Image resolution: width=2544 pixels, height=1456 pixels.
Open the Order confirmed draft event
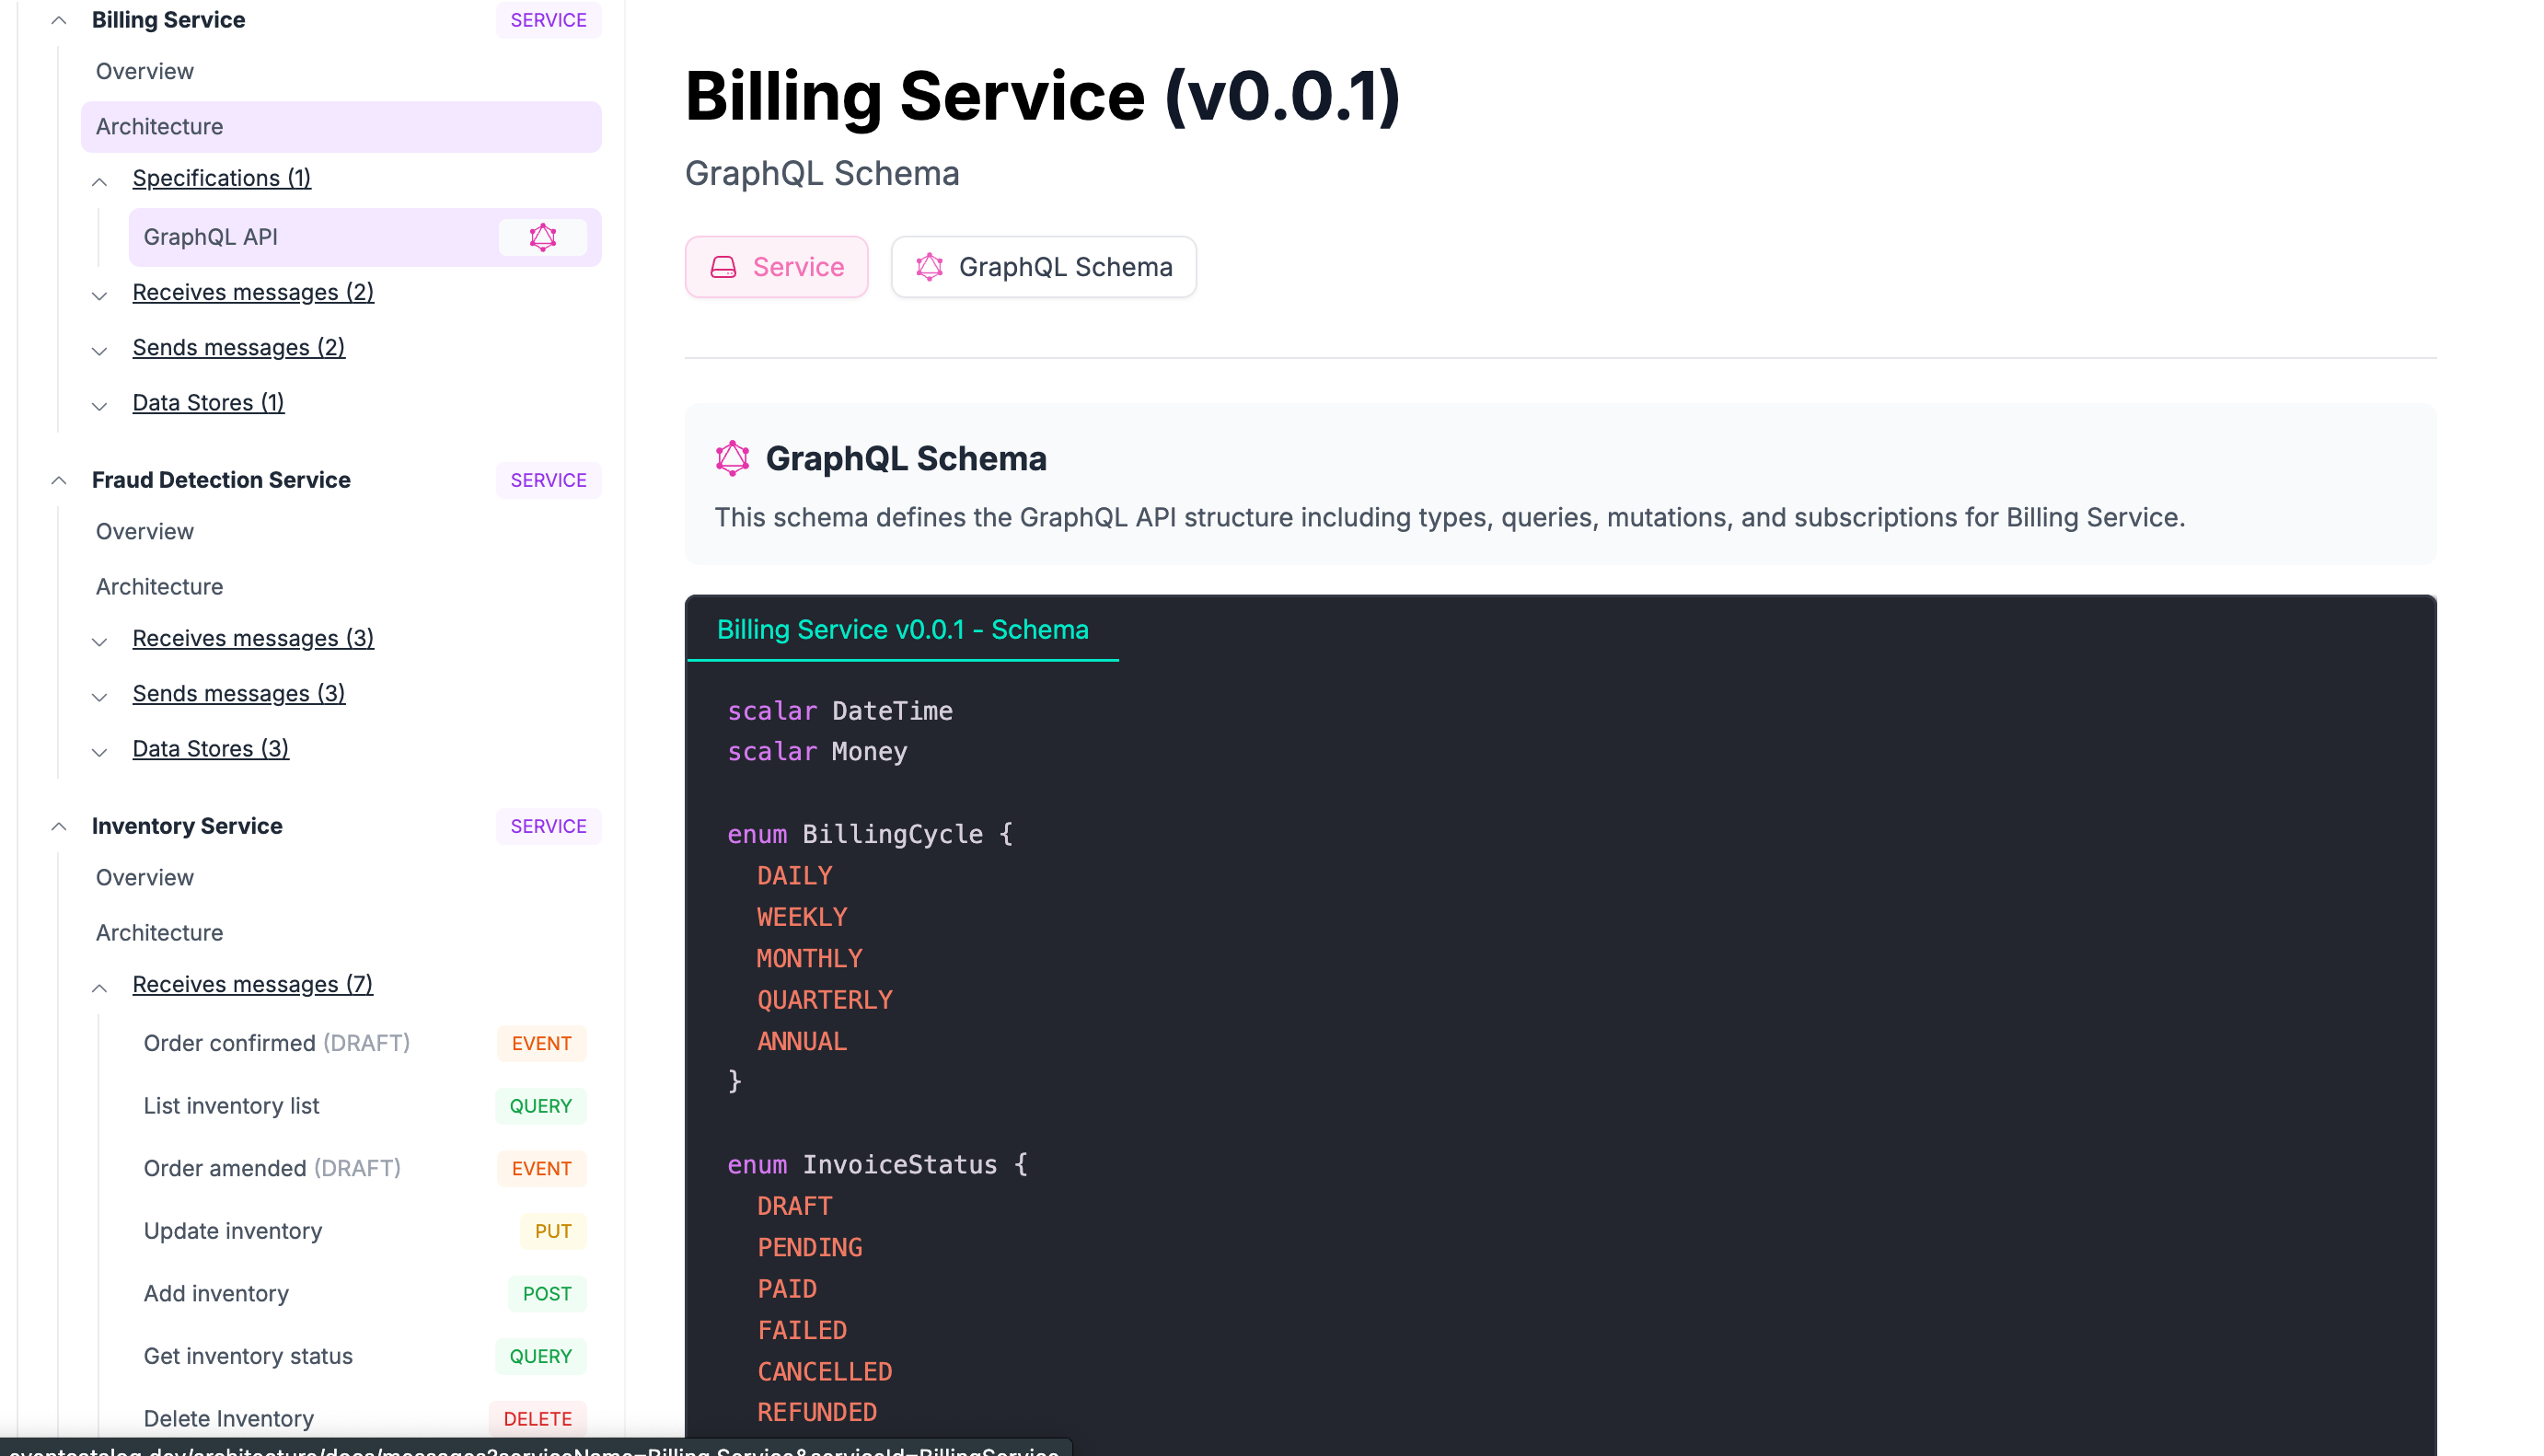(277, 1043)
